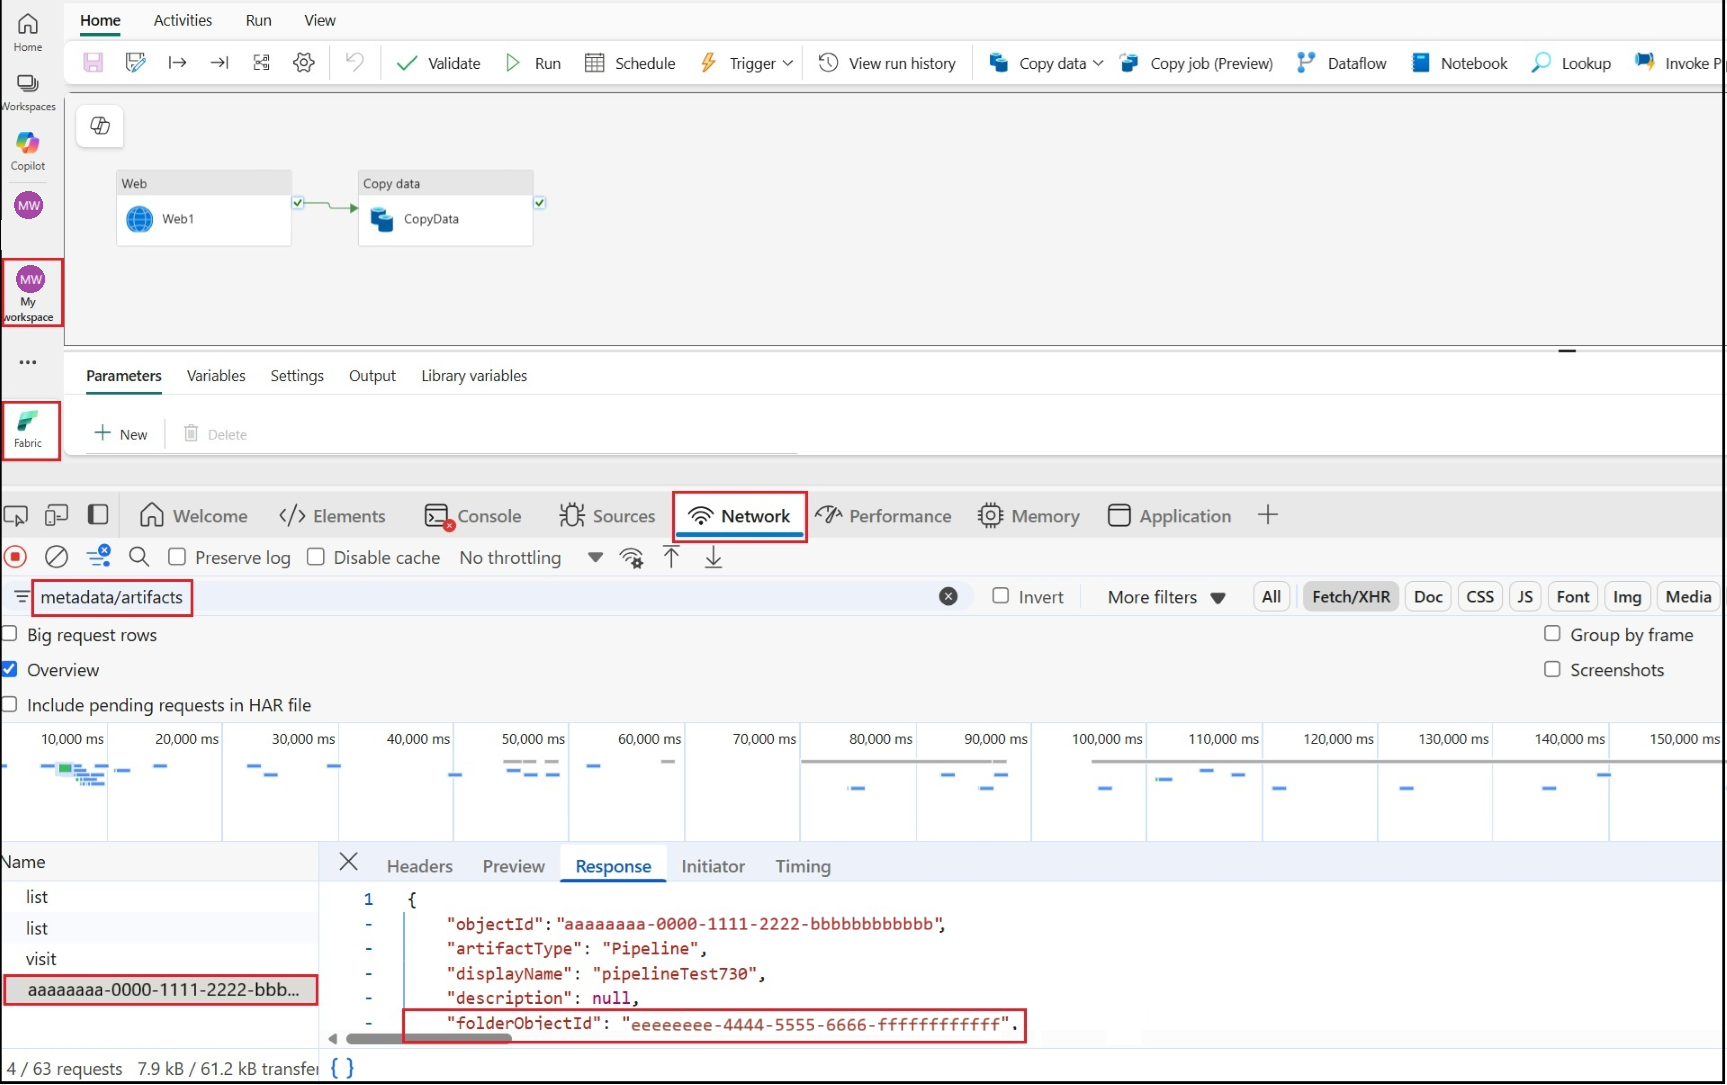Open Copilot in left sidebar

click(28, 151)
